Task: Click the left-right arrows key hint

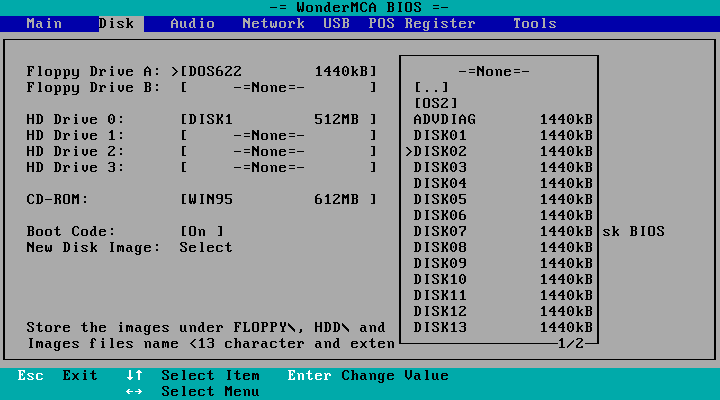Action: [134, 391]
